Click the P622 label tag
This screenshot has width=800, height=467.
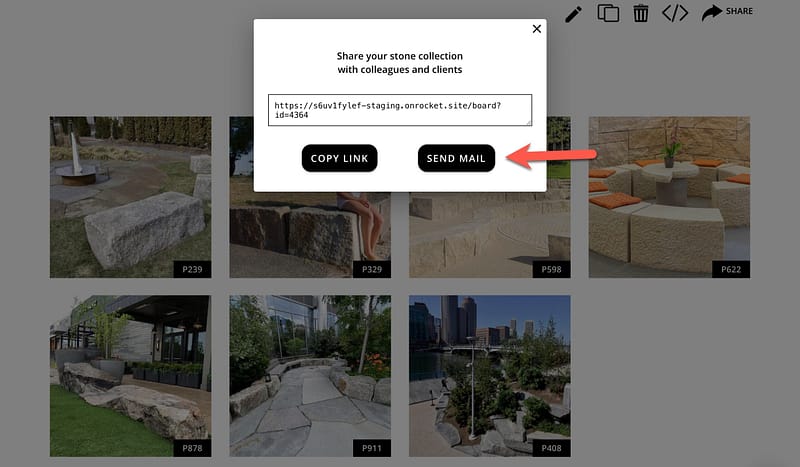click(730, 269)
